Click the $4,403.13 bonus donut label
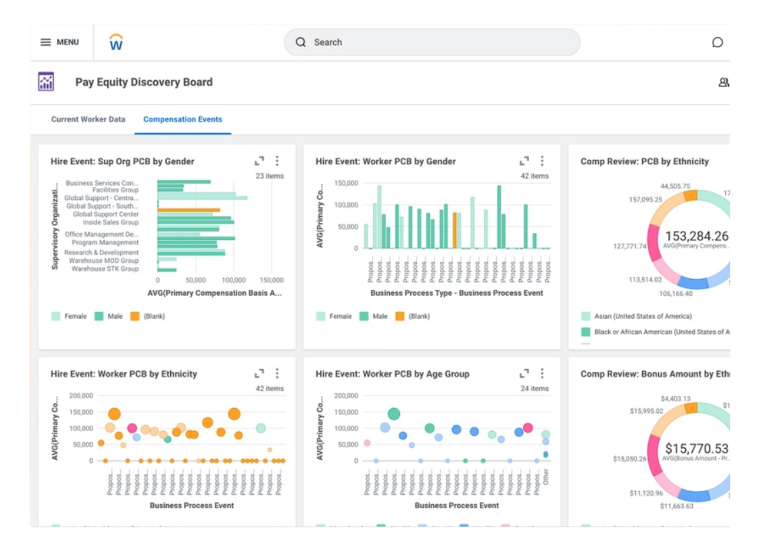The height and width of the screenshot is (554, 778). click(675, 398)
